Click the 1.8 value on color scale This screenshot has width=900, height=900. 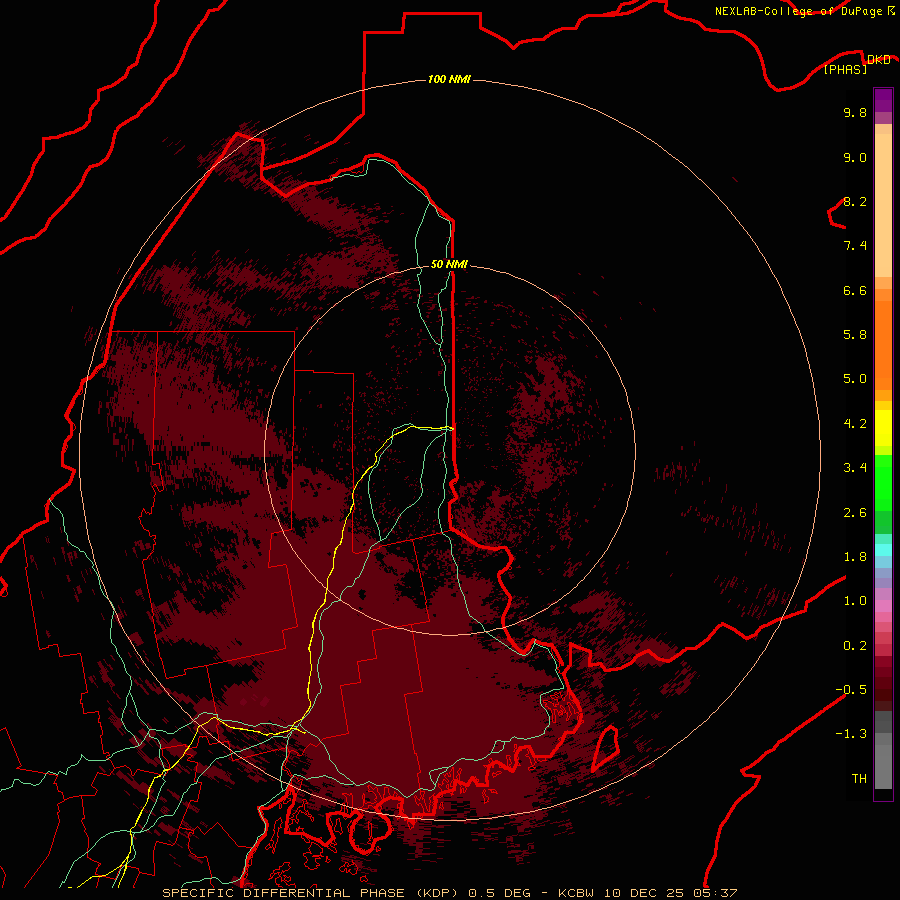(x=855, y=557)
